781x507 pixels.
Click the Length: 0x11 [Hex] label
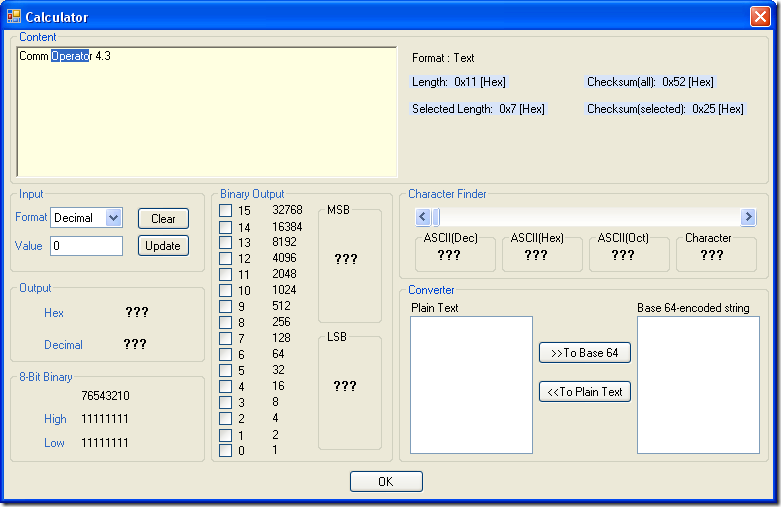(458, 82)
